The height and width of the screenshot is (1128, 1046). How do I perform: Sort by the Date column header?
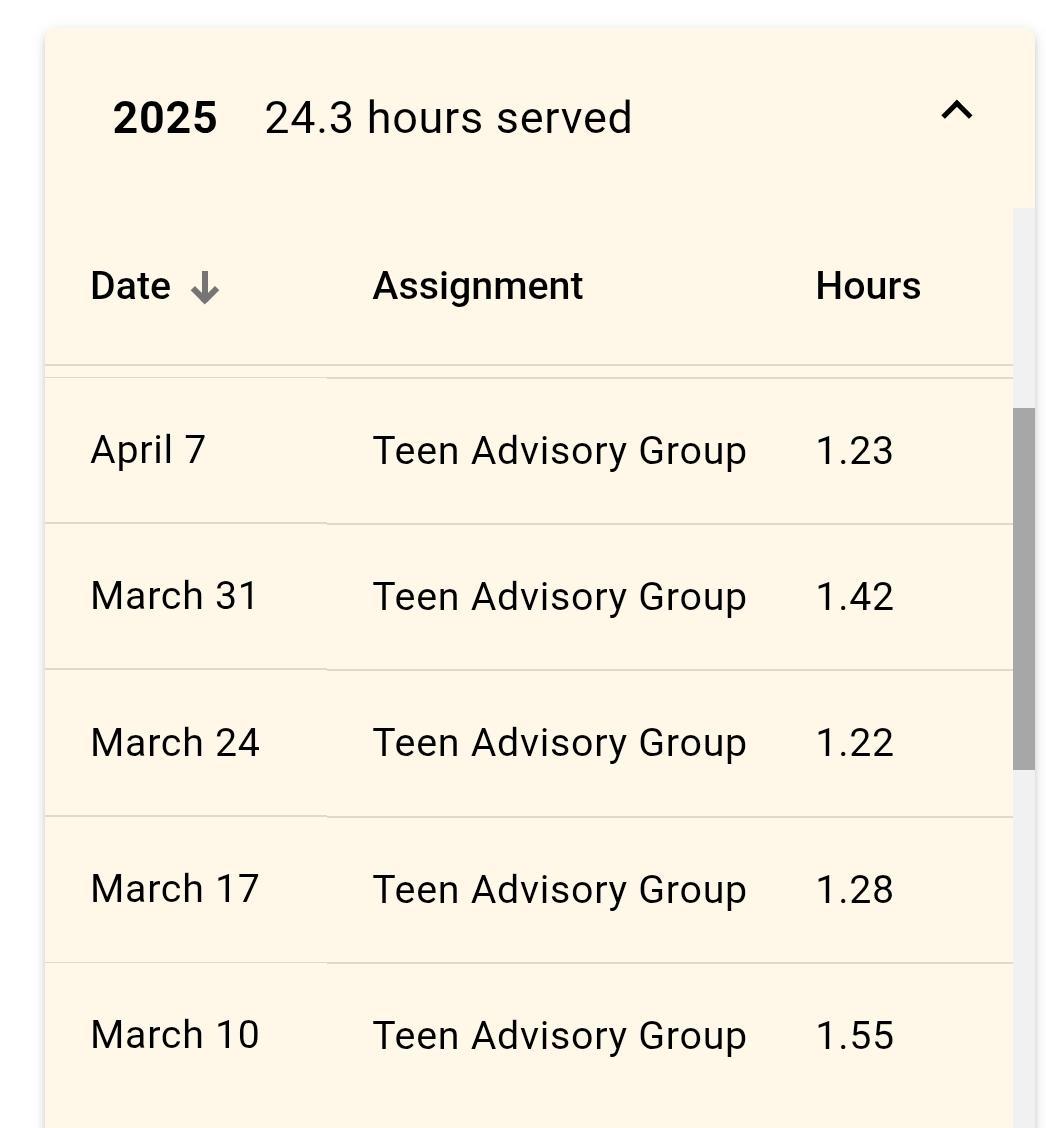(130, 286)
